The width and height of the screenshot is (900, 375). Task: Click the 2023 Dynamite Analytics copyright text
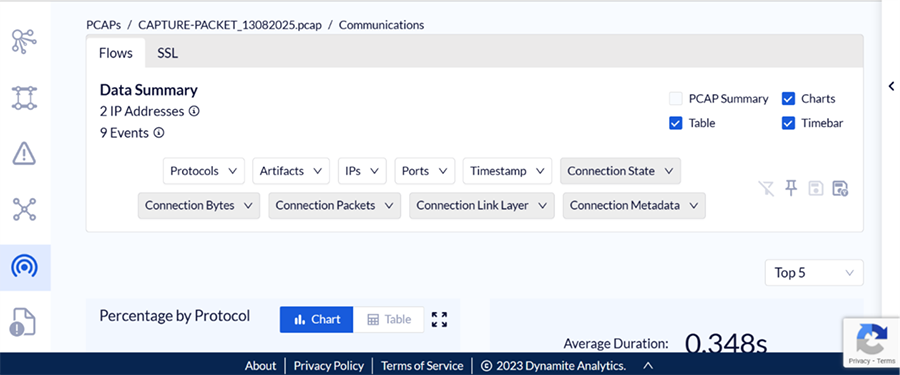click(x=553, y=366)
